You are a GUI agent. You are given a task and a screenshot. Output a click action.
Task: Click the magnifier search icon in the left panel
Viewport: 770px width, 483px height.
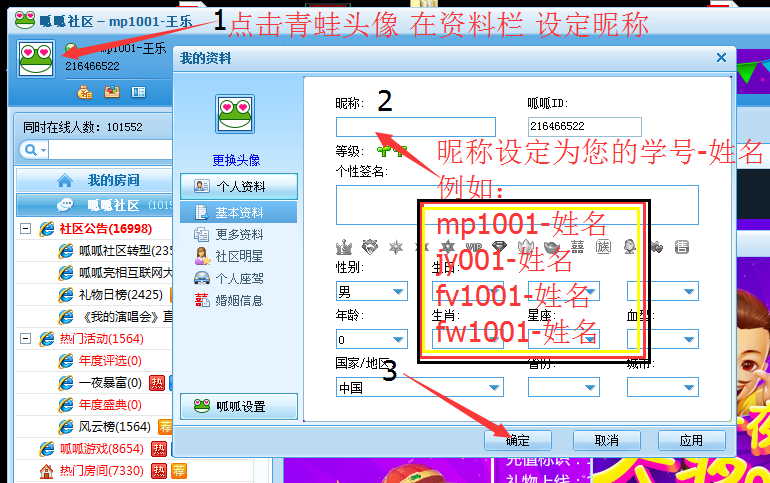coord(30,150)
